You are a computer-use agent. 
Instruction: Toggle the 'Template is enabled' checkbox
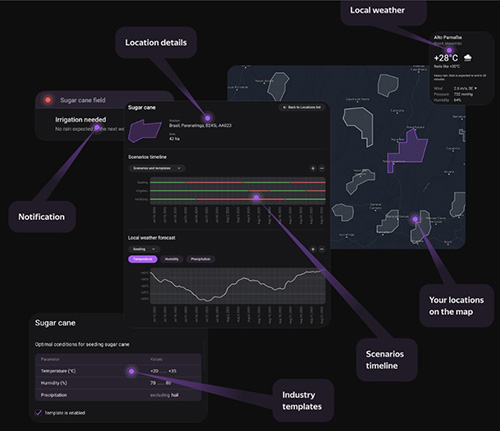click(38, 413)
